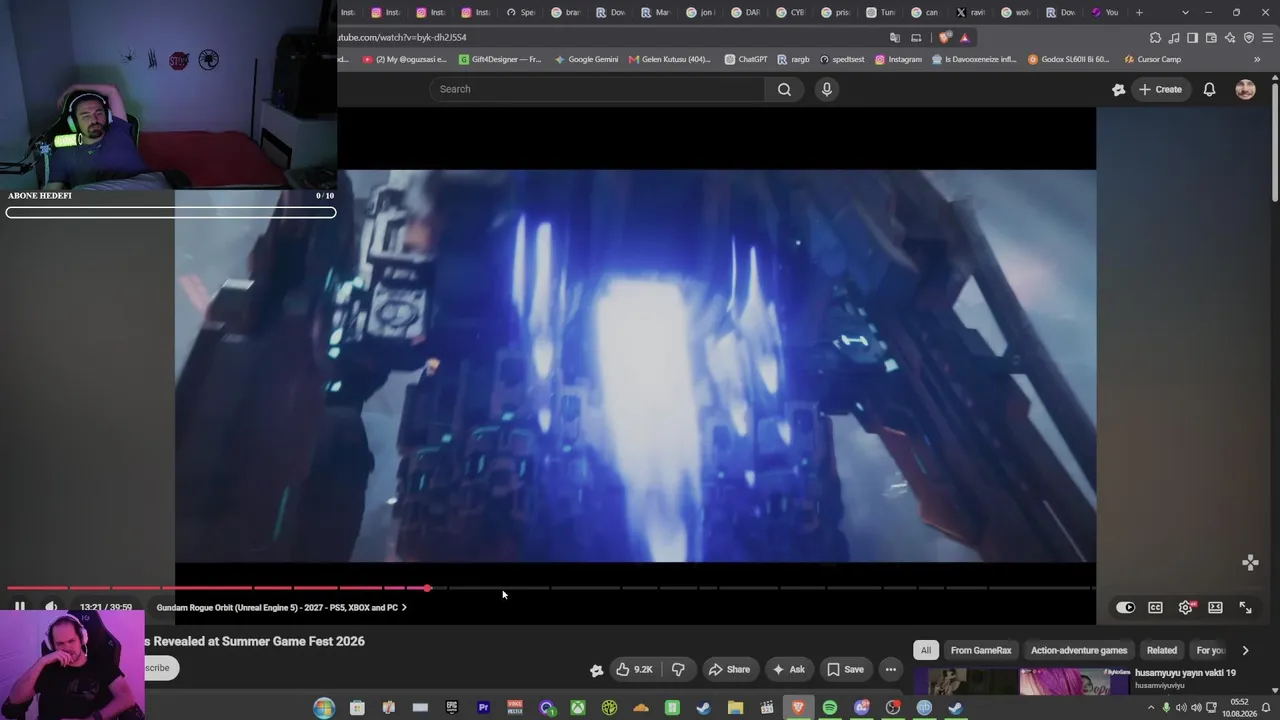Viewport: 1280px width, 720px height.
Task: Open YouTube notifications bell
Action: [1209, 89]
